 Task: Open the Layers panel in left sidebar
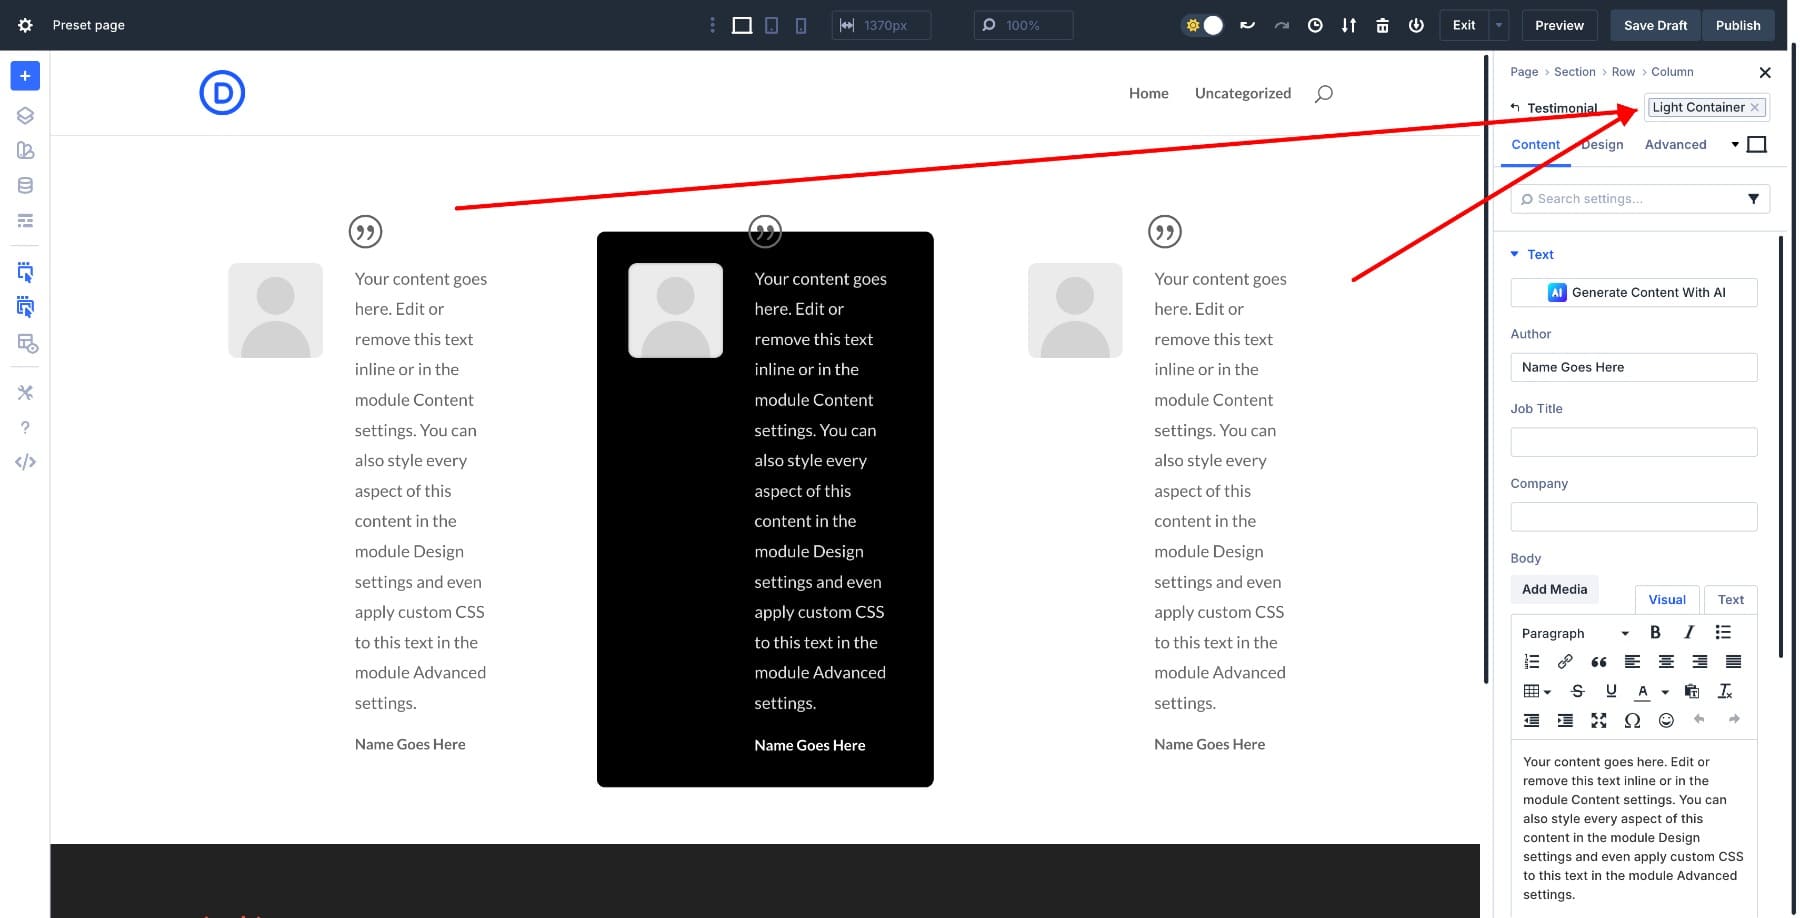(x=25, y=116)
